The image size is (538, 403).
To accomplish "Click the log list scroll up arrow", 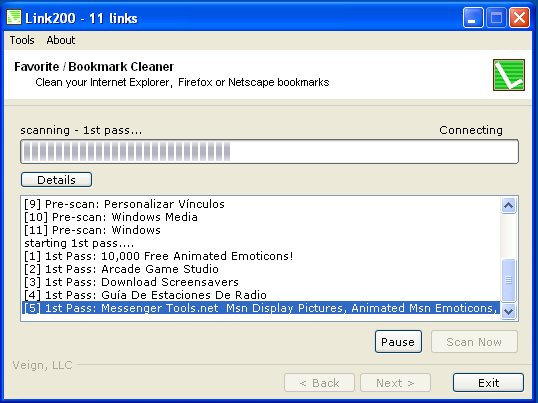I will coord(508,205).
